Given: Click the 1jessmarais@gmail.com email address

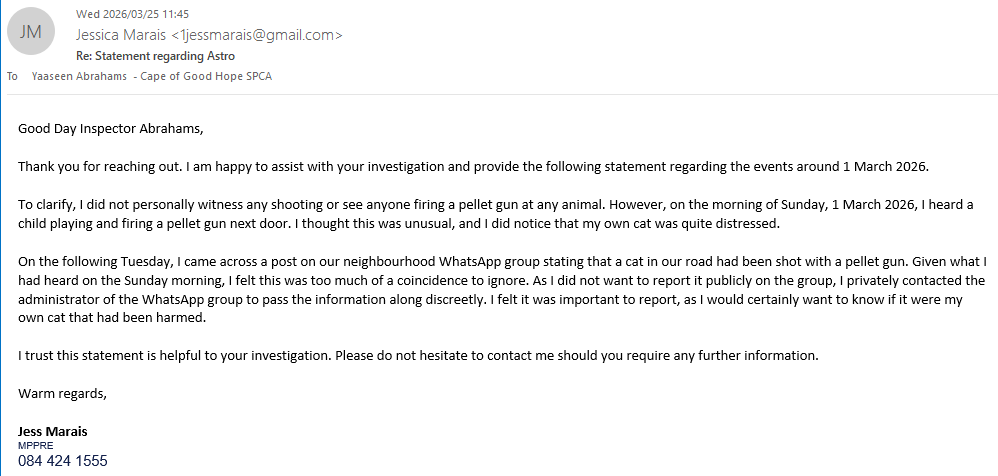Looking at the screenshot, I should (x=257, y=35).
